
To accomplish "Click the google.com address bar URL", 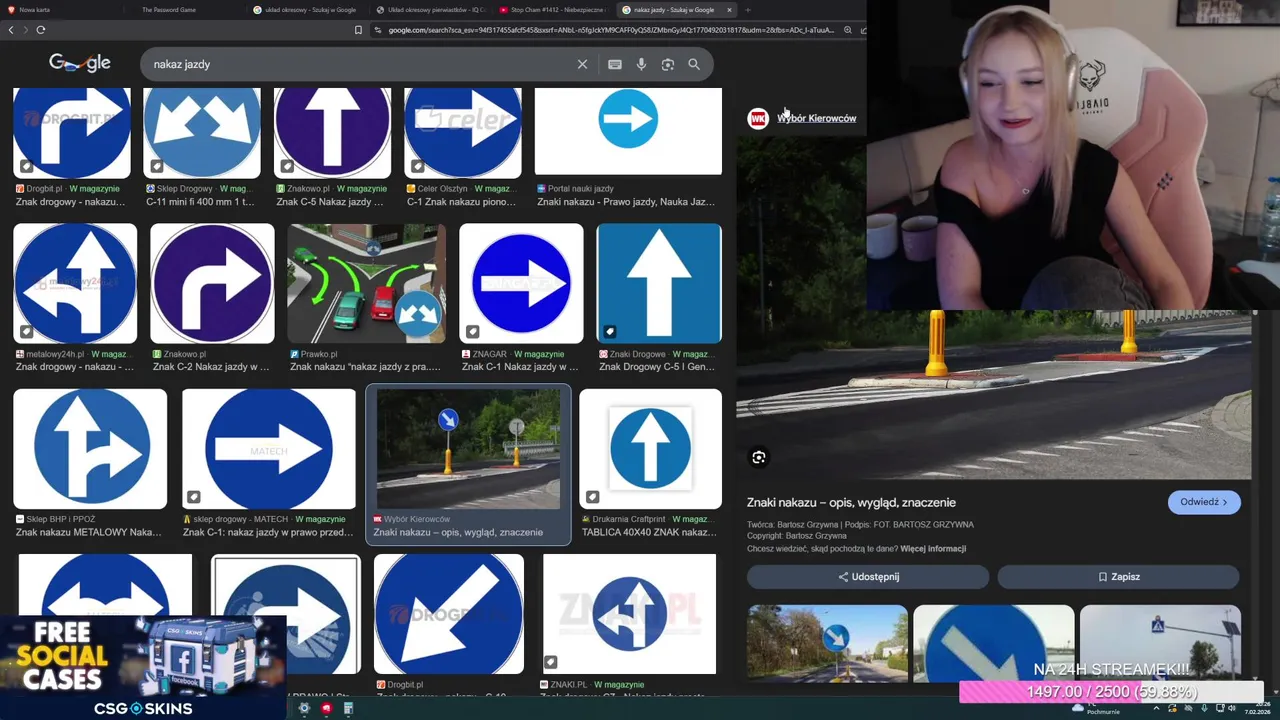I will tap(610, 30).
